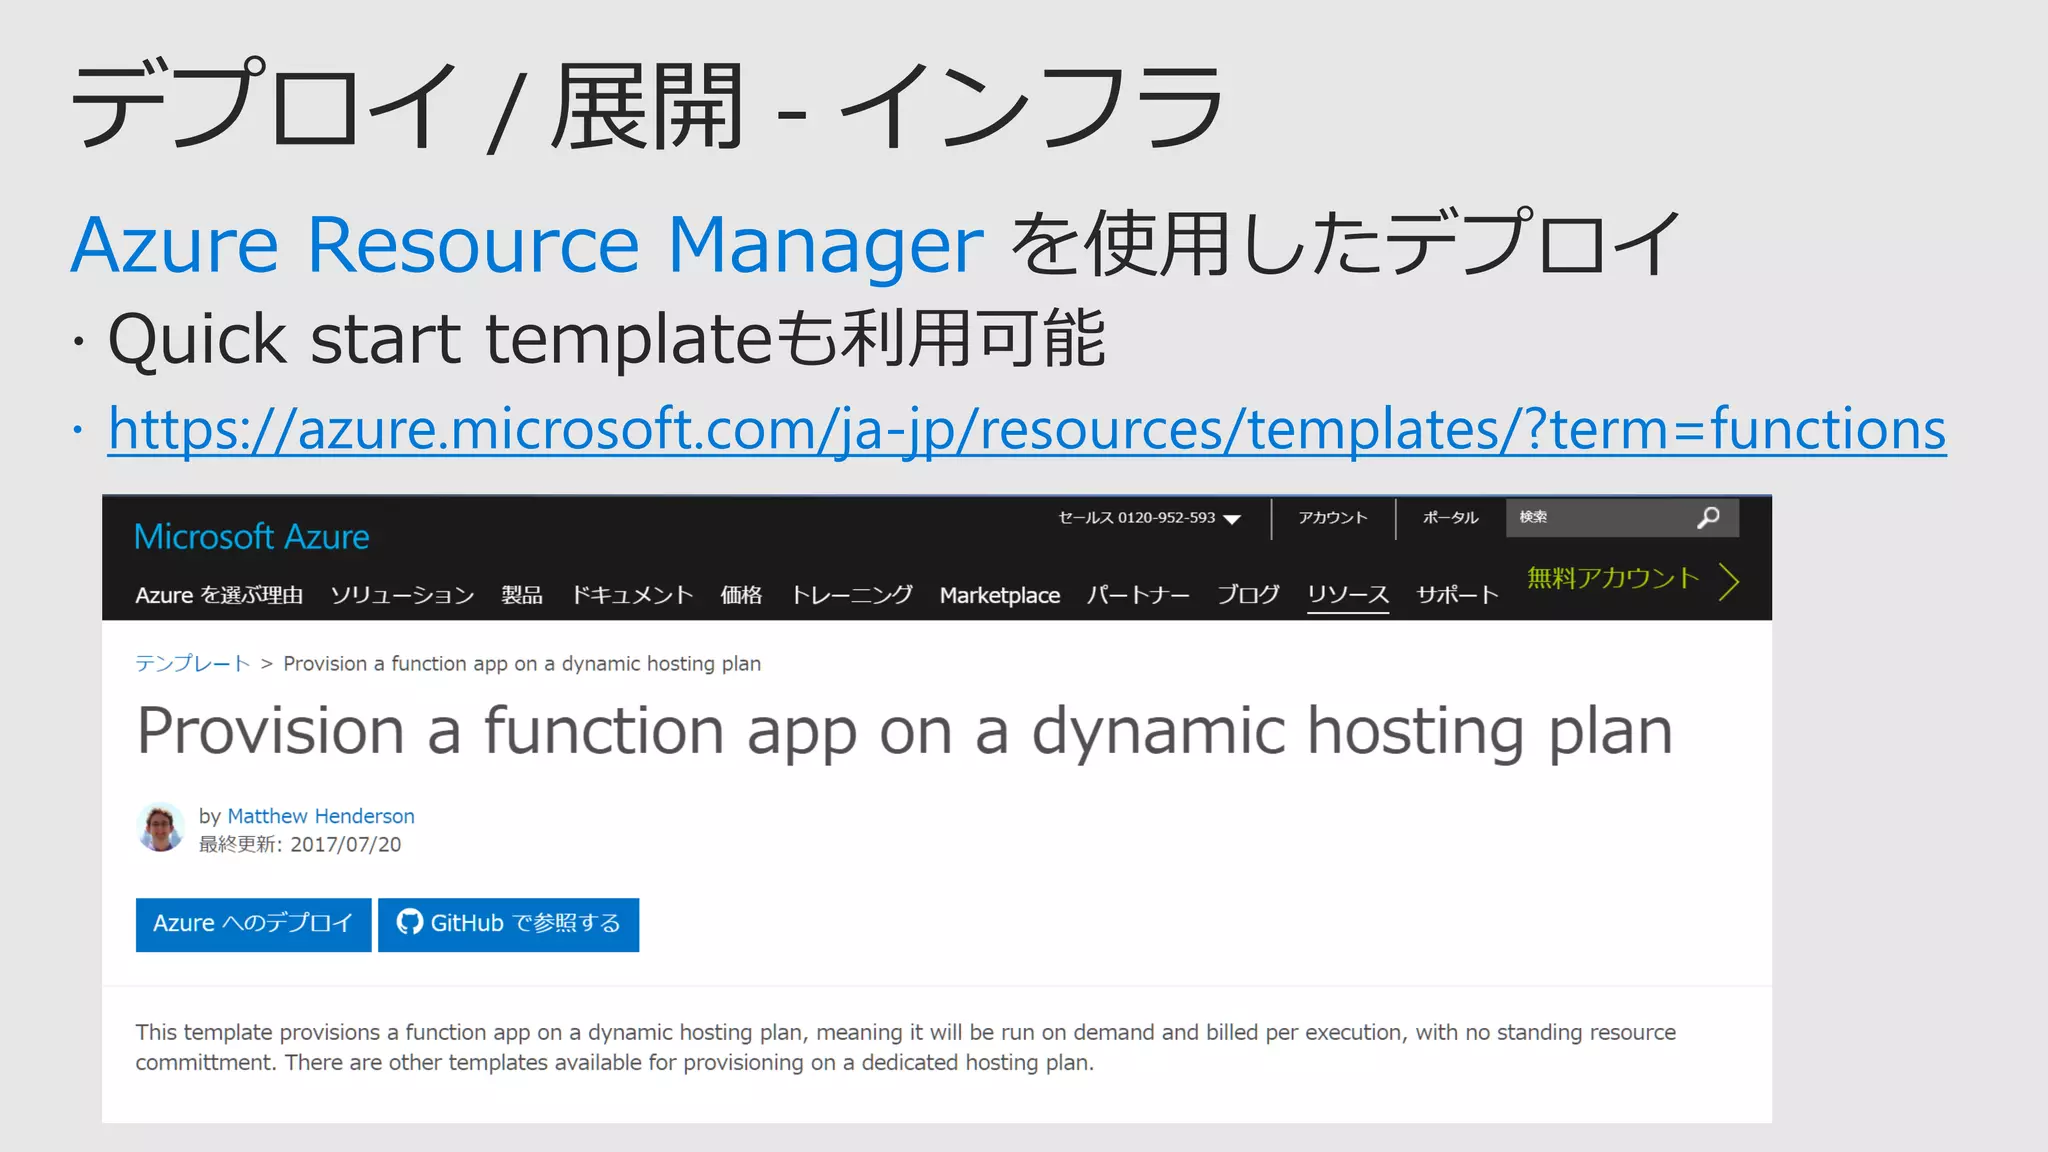Click the 'Provision a function app' page heading

[904, 731]
